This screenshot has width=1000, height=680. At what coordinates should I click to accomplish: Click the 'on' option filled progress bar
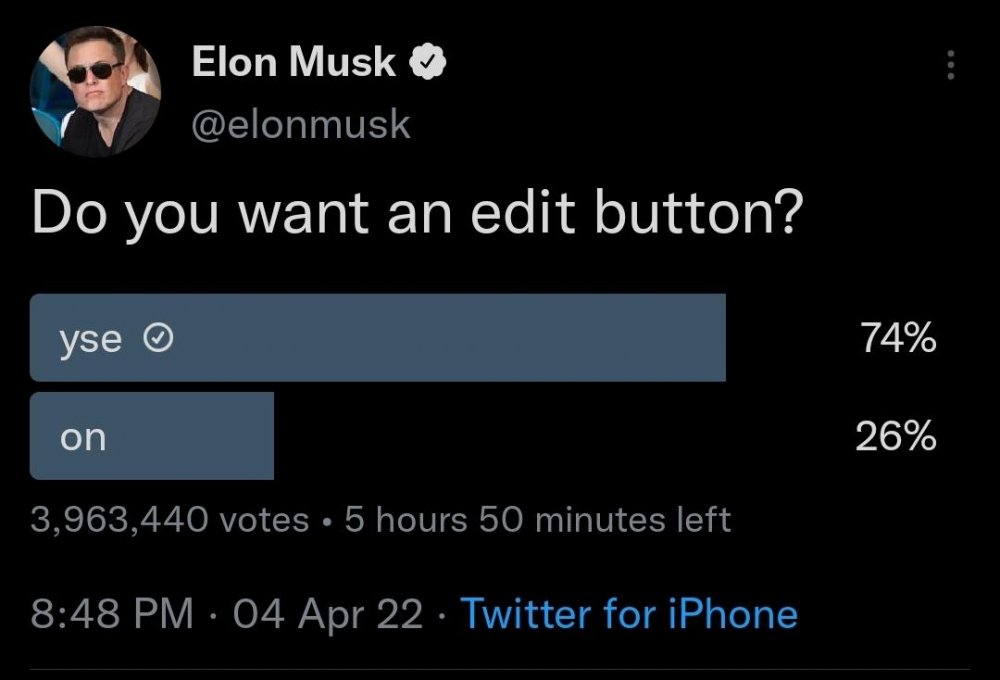152,434
